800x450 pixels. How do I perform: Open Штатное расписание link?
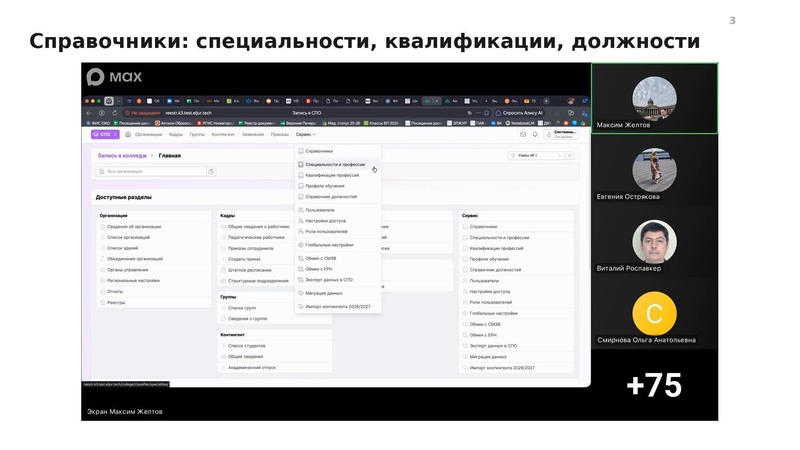coord(249,270)
